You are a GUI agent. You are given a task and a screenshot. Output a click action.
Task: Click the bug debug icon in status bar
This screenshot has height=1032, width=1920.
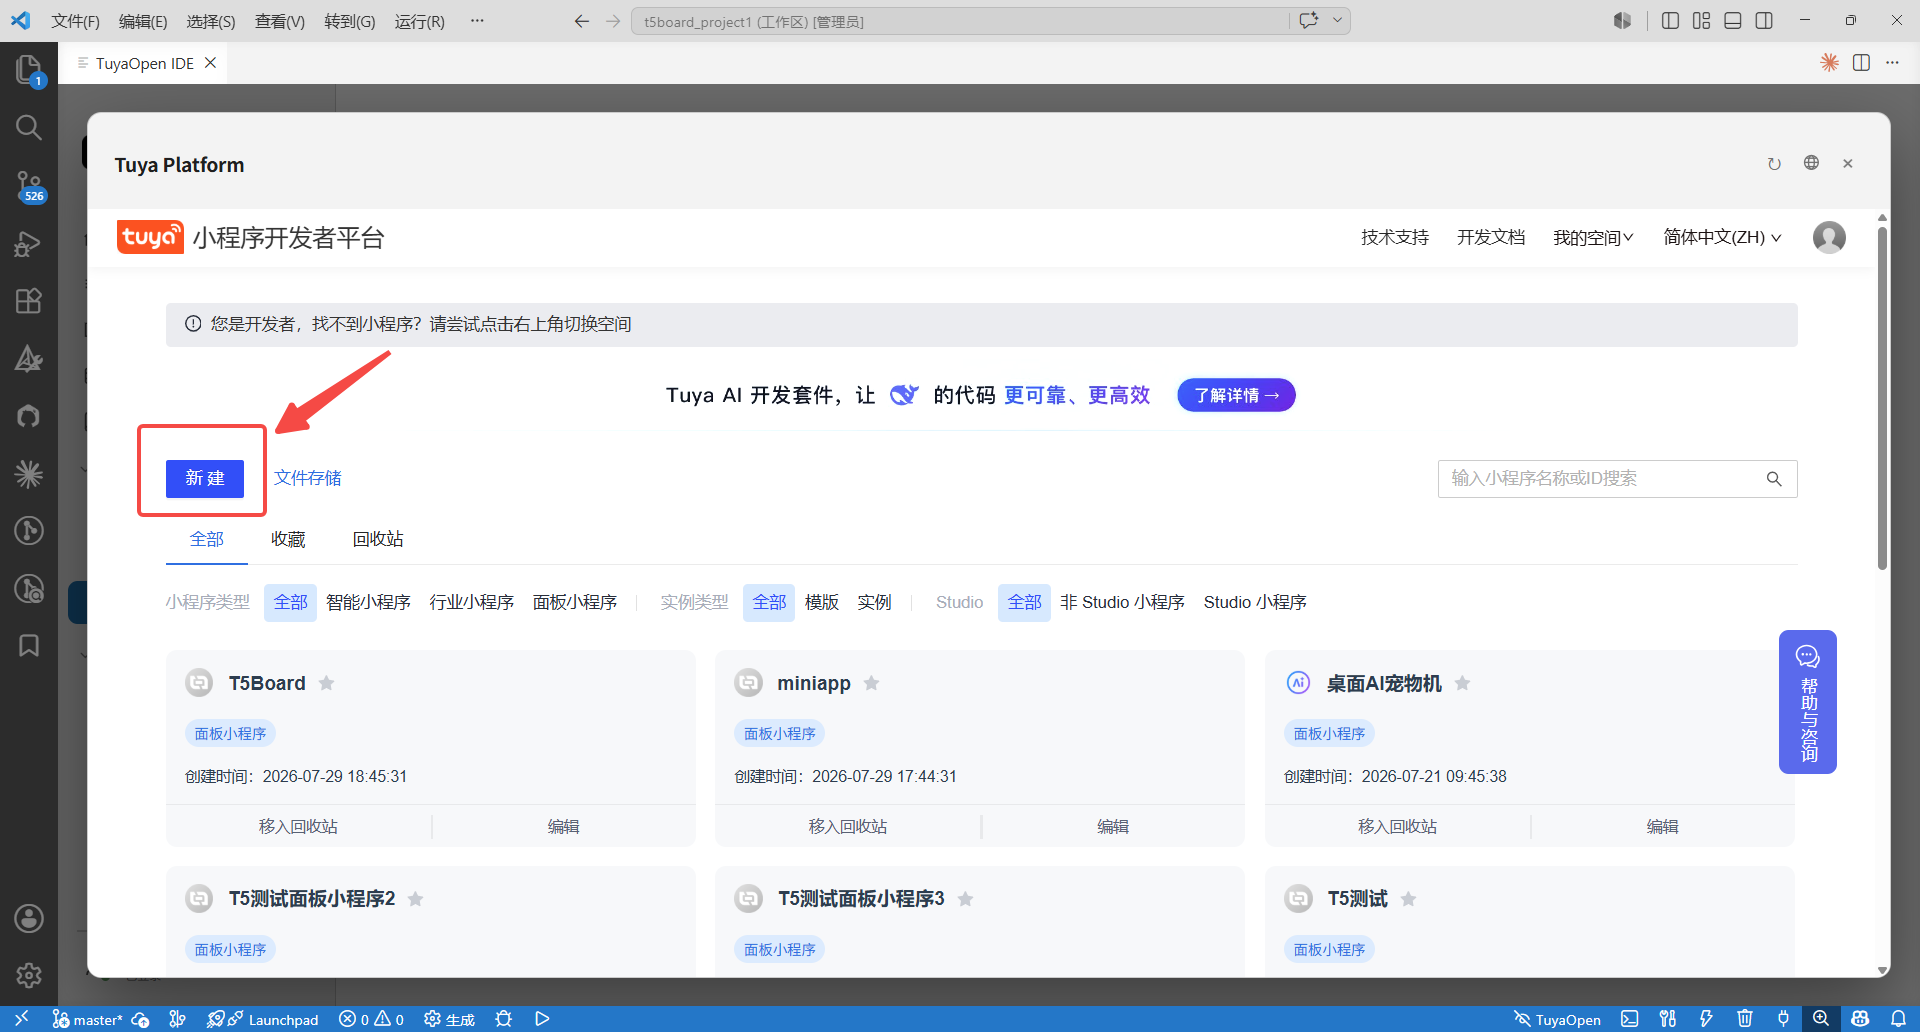[x=504, y=1019]
